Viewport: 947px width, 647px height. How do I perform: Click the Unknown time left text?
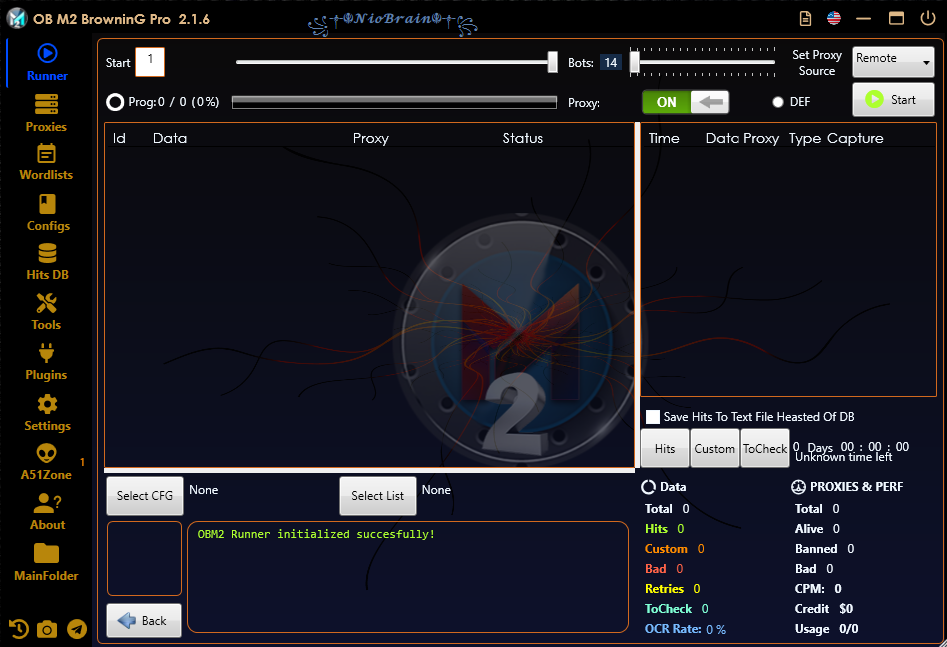843,457
